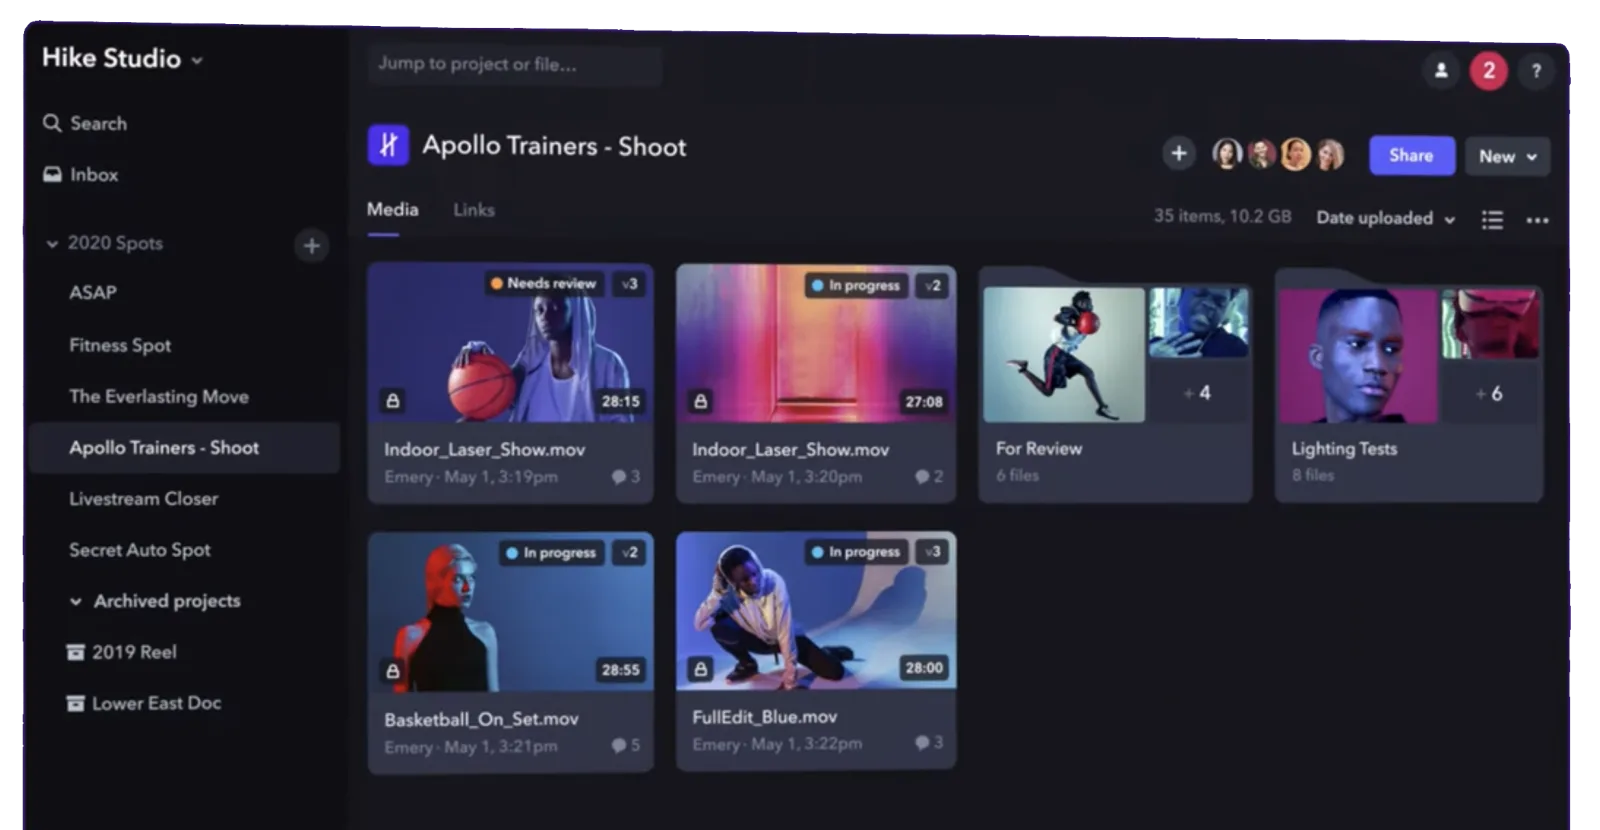Click the 2019 Reel archive icon

point(75,652)
